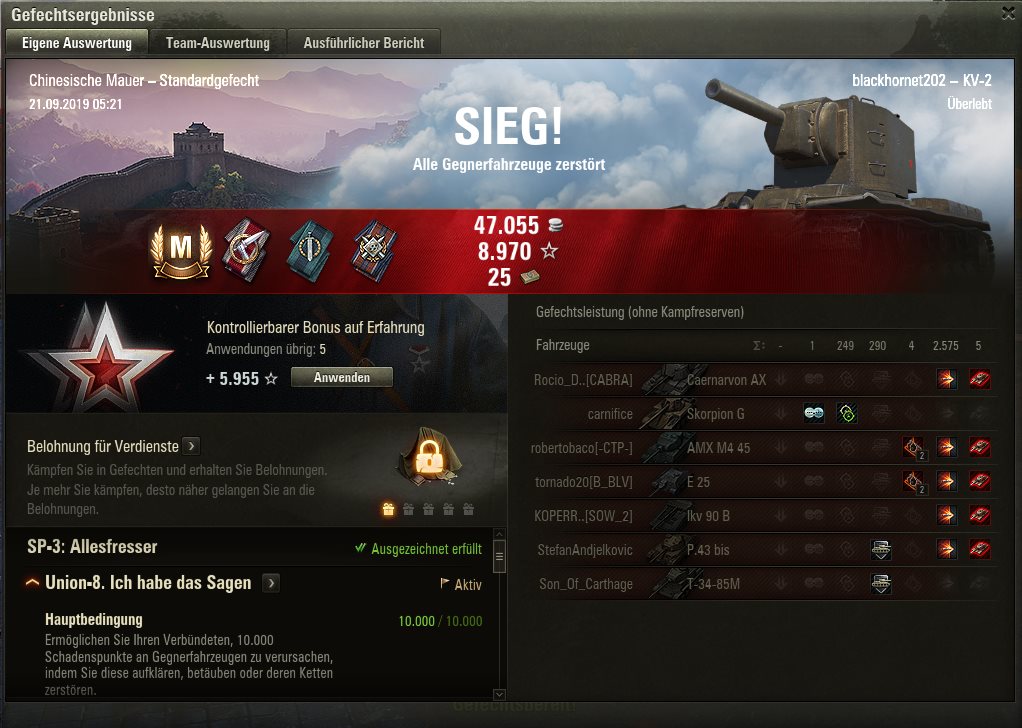Click the red ribbon medal with crossed blades

click(x=246, y=251)
